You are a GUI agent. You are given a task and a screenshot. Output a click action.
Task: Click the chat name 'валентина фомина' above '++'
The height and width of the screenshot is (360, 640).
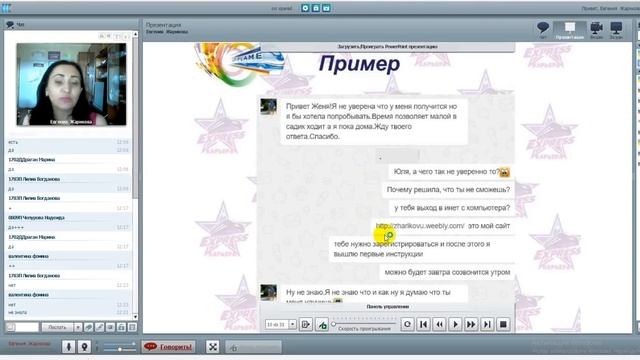click(28, 256)
